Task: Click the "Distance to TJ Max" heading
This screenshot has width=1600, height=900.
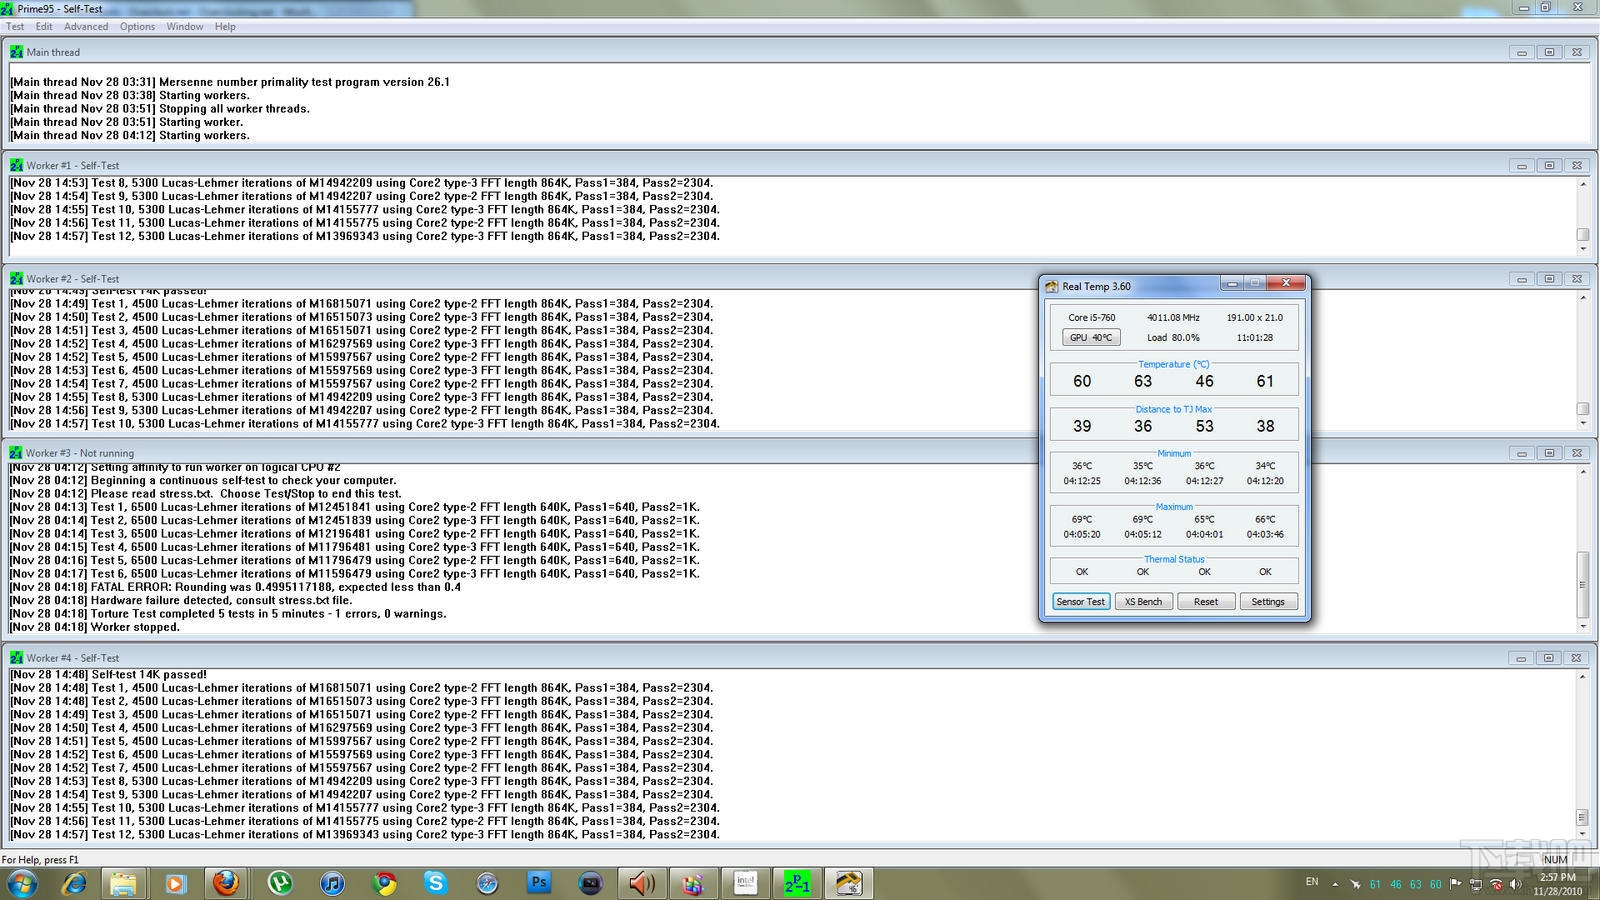Action: pyautogui.click(x=1174, y=409)
